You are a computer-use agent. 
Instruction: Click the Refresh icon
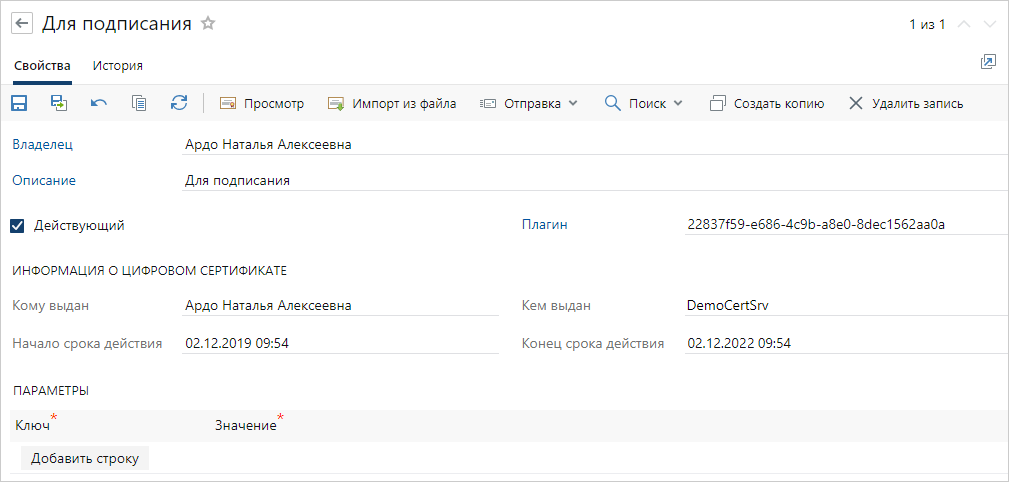click(x=179, y=103)
